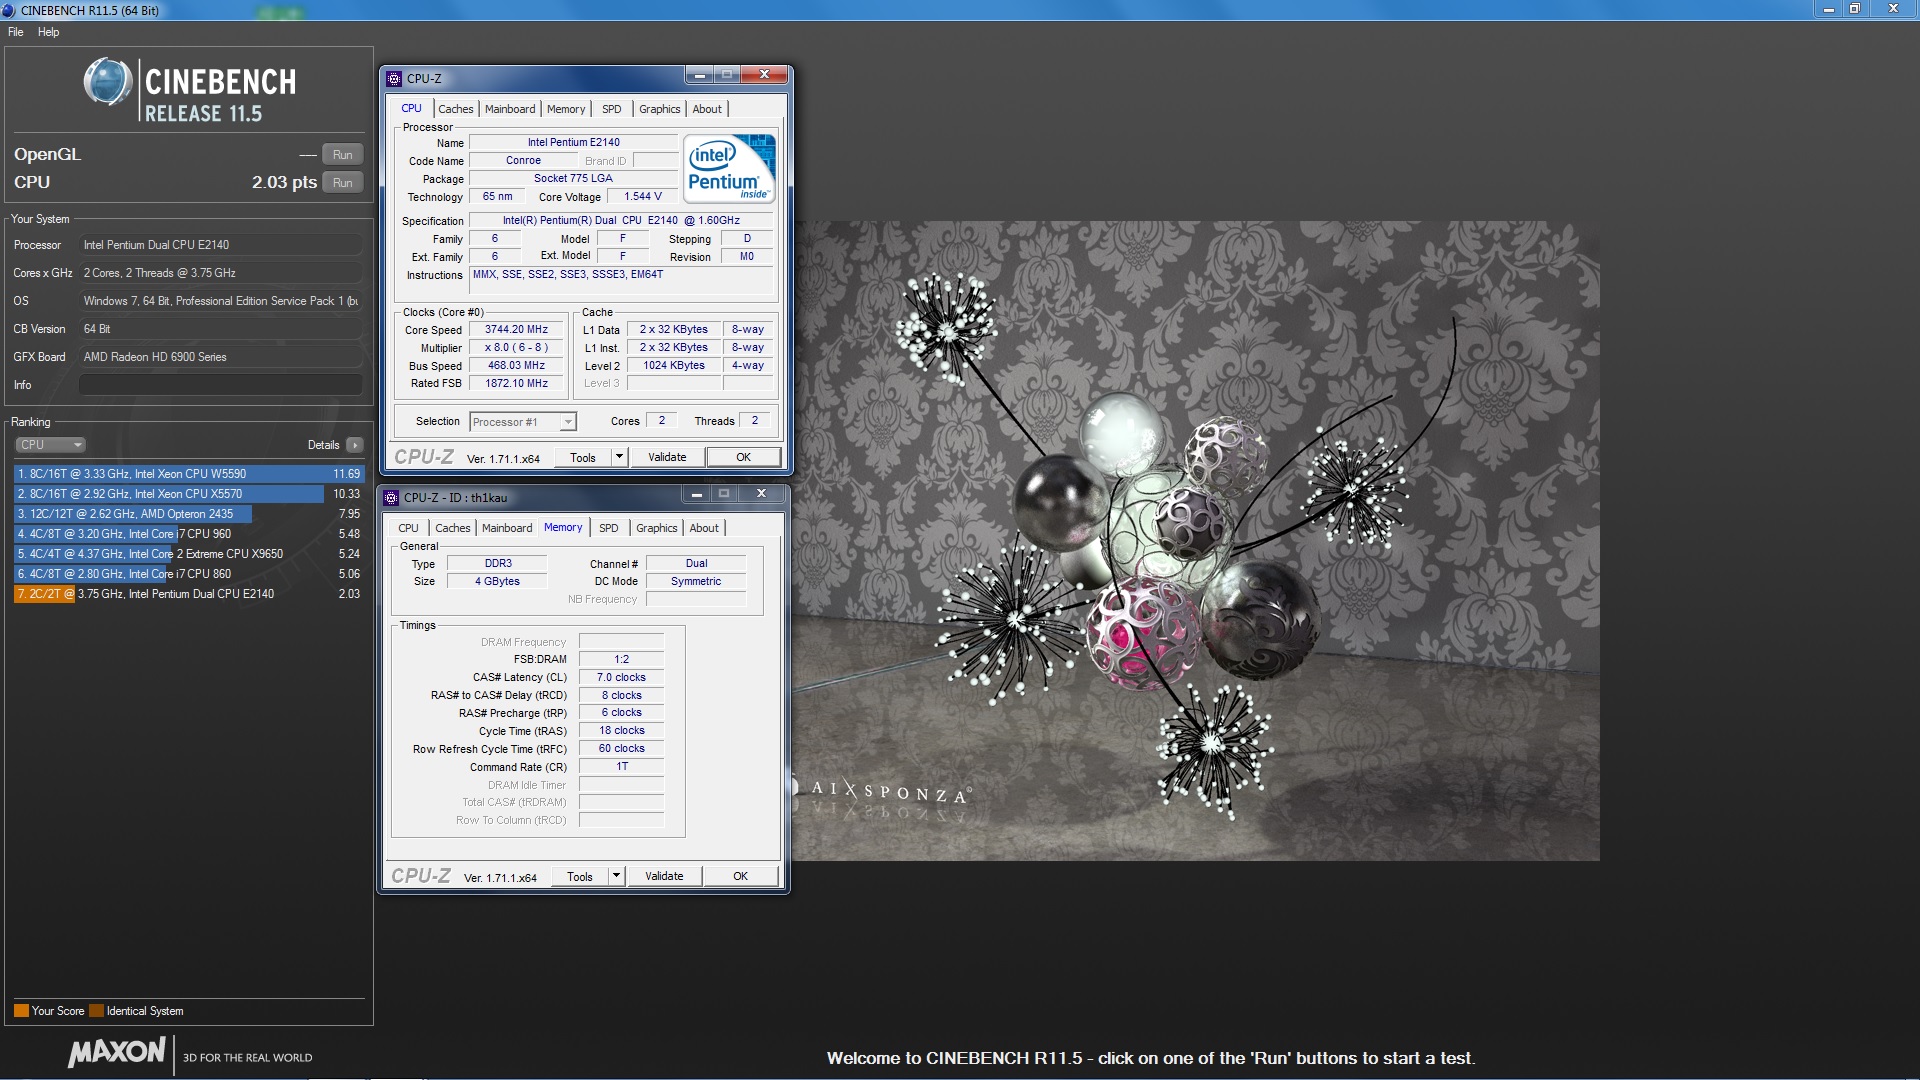This screenshot has width=1920, height=1080.
Task: Run the OpenGL benchmark test
Action: click(x=342, y=154)
